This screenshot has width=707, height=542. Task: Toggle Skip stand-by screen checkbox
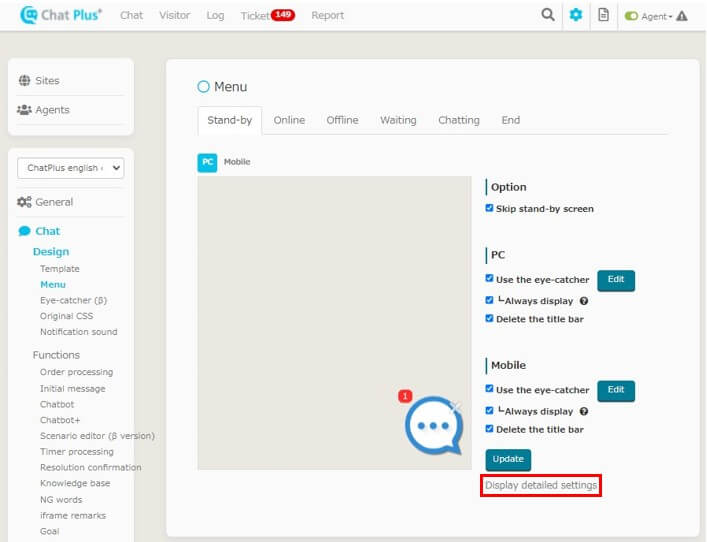click(x=489, y=208)
